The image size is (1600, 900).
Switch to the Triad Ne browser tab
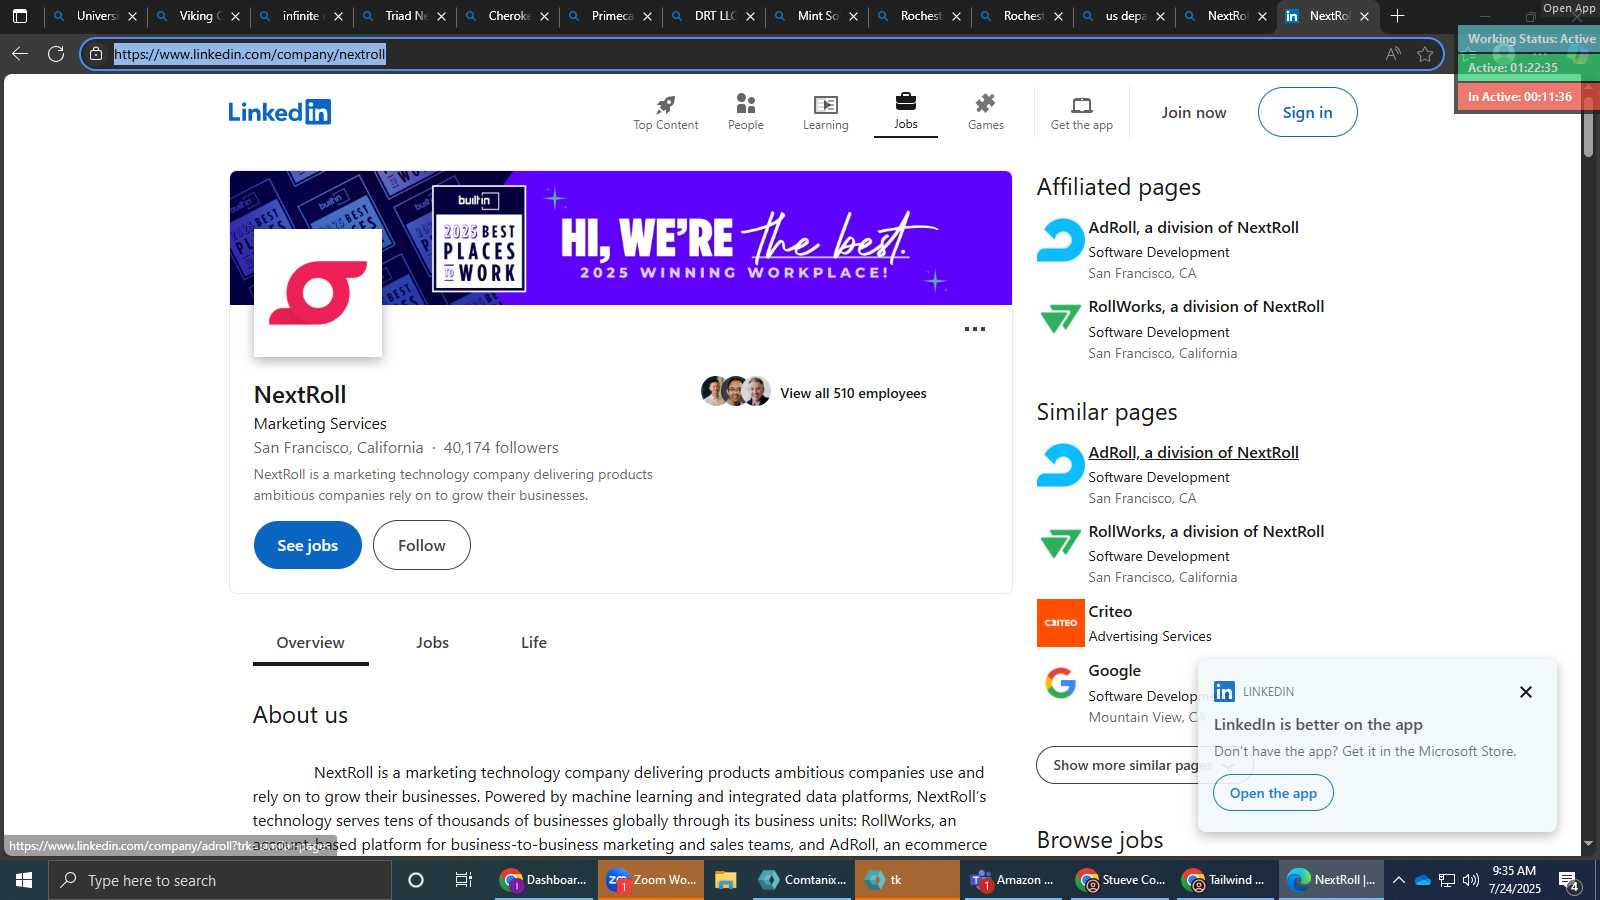pyautogui.click(x=404, y=16)
